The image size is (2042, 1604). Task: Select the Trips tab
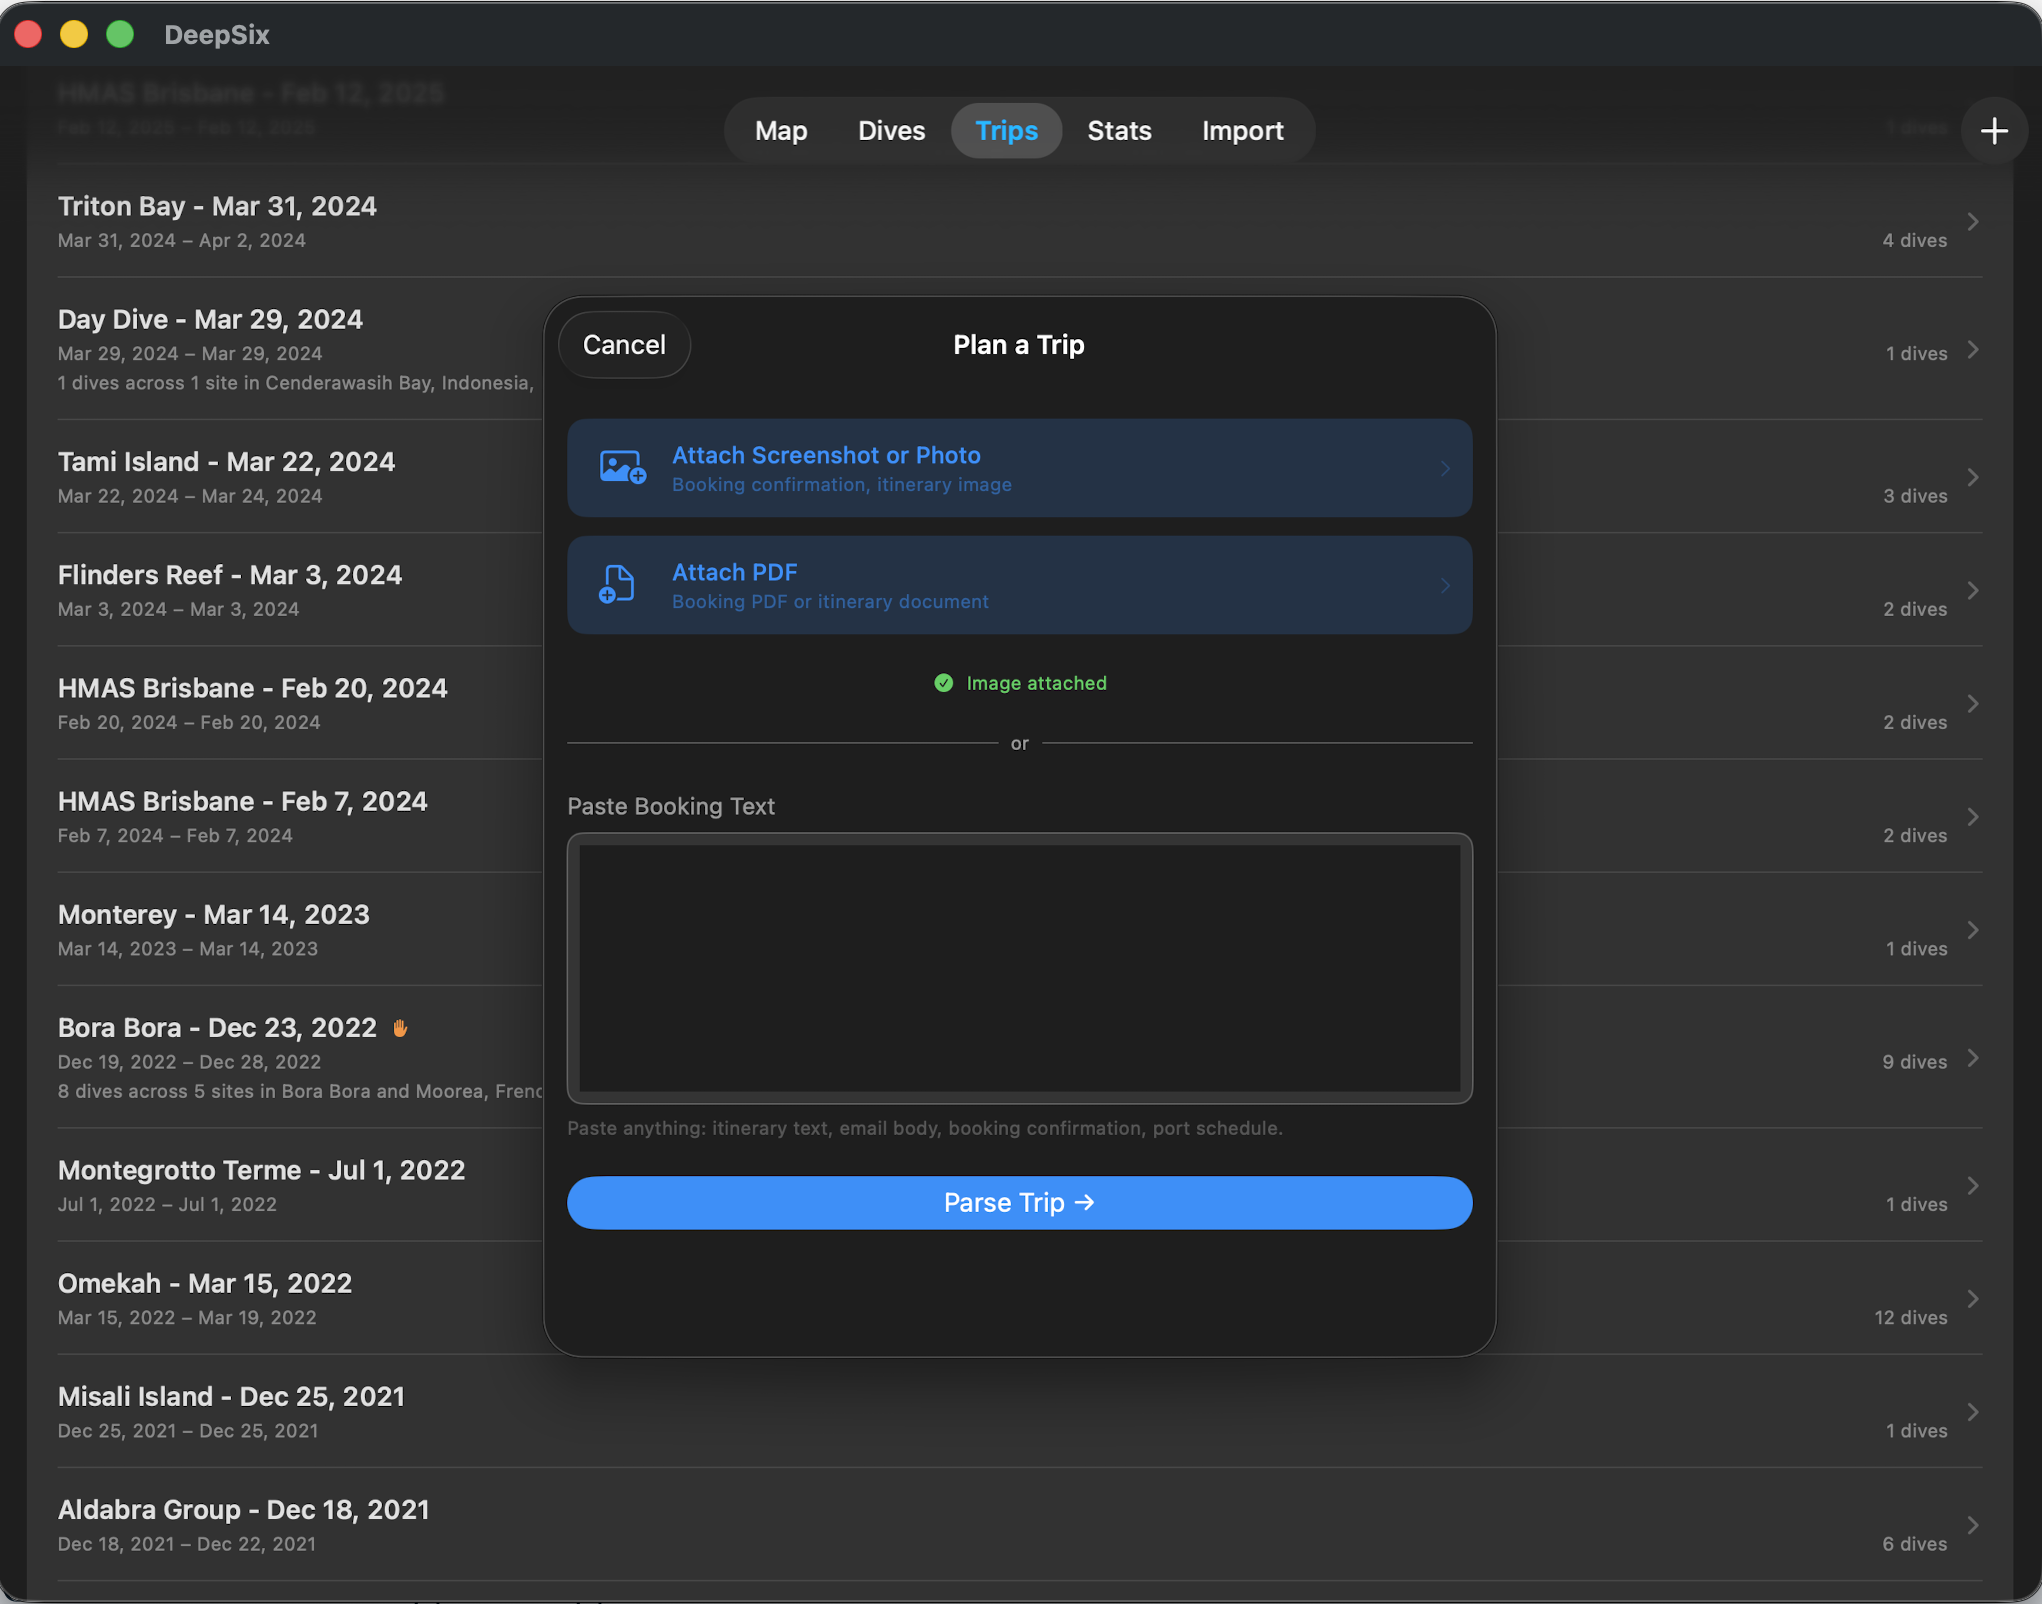[1006, 131]
